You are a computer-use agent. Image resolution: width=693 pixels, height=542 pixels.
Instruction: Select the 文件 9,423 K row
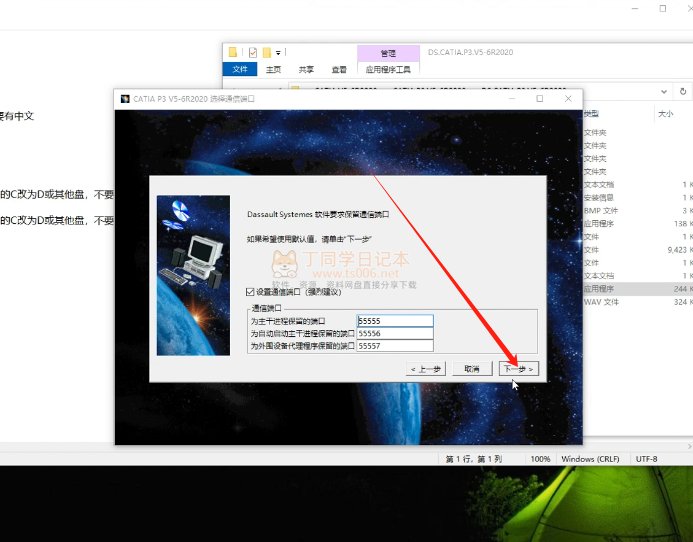[x=638, y=250]
